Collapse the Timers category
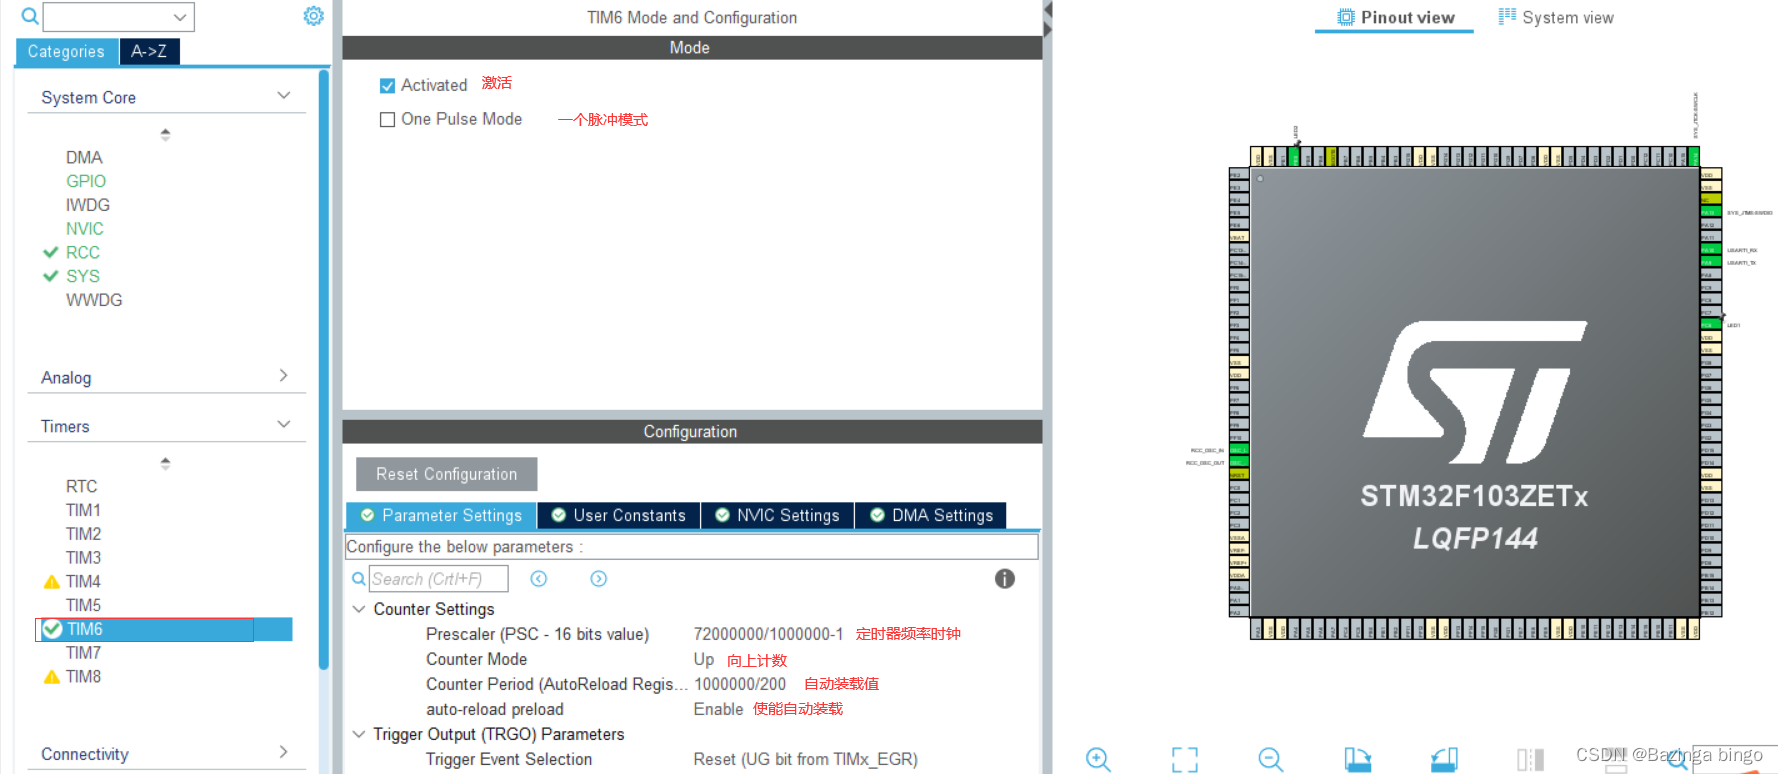 pyautogui.click(x=283, y=425)
